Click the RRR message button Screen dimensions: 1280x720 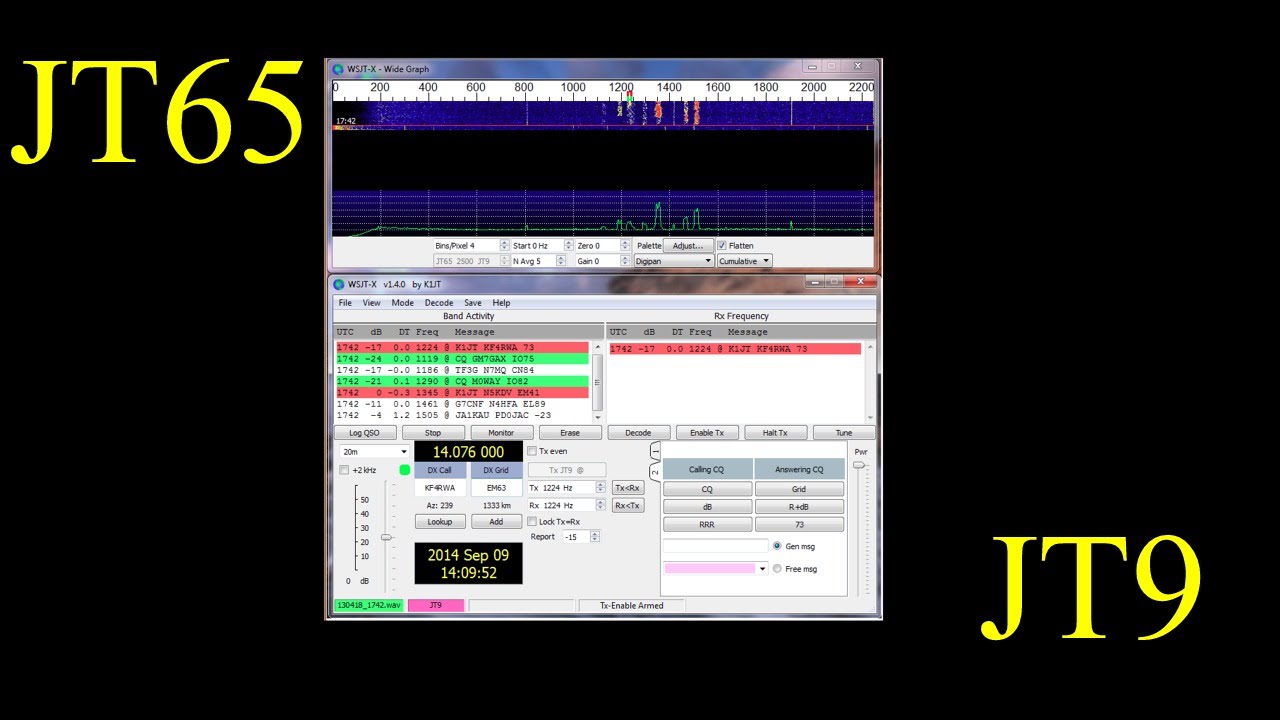pyautogui.click(x=707, y=525)
